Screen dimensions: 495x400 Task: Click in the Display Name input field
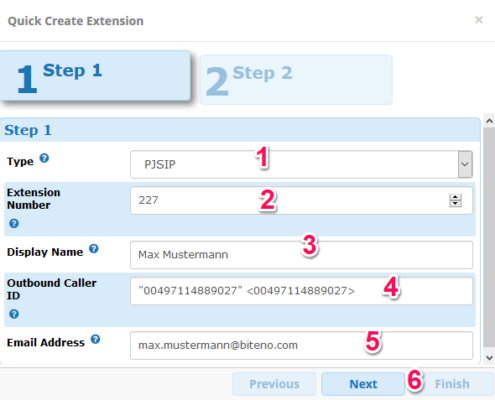point(301,255)
